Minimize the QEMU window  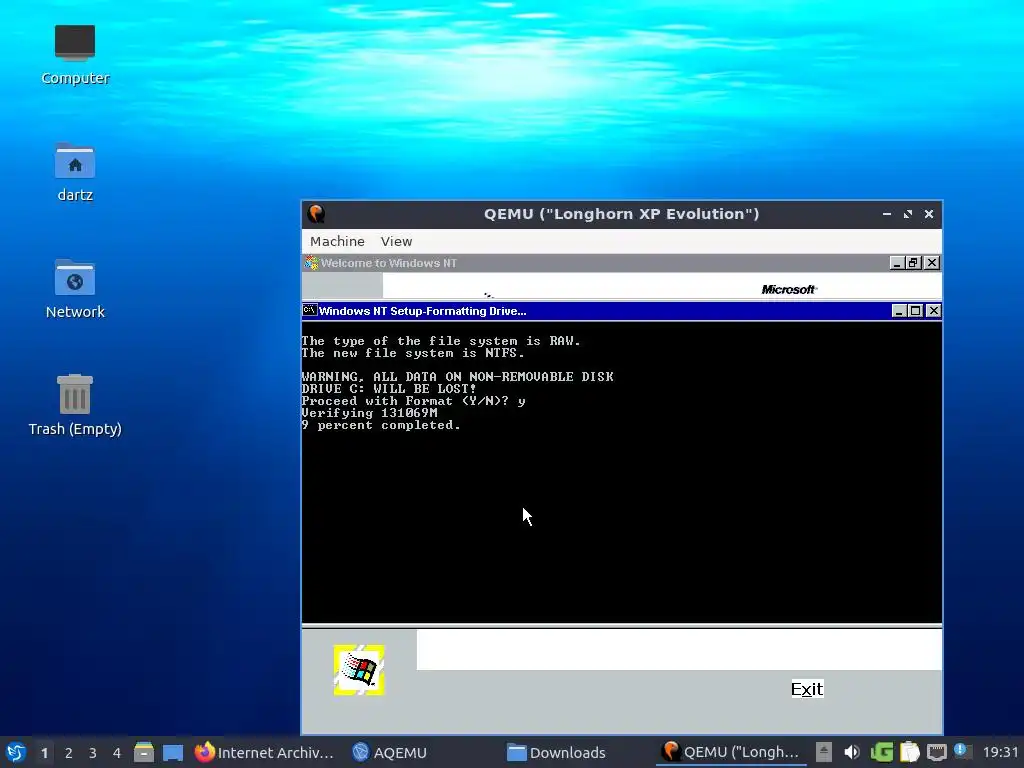(886, 214)
